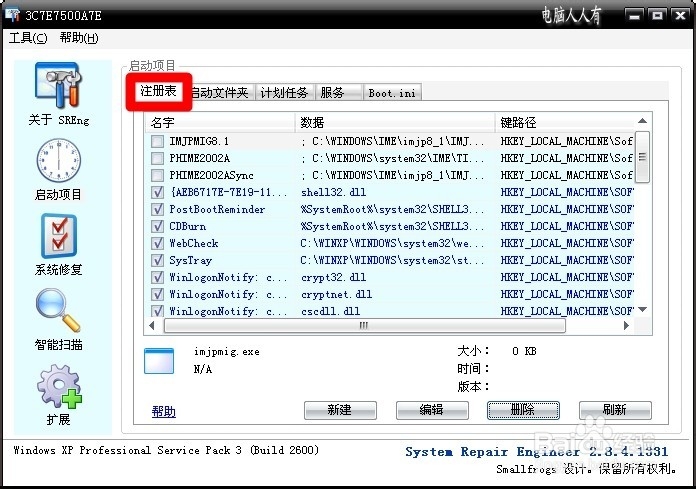Viewport: 696px width, 489px height.
Task: Open the 智能扫描 magnifier icon
Action: coord(58,310)
